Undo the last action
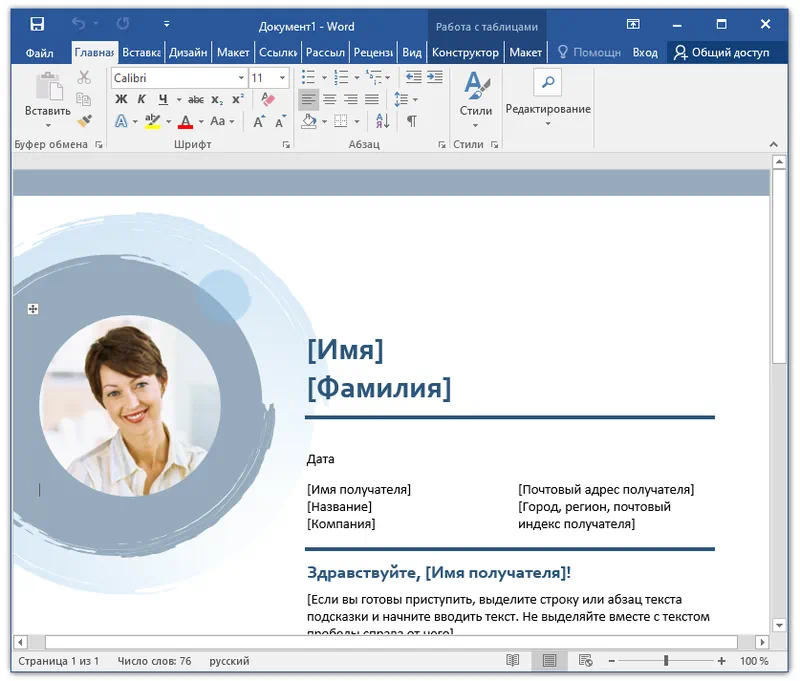The height and width of the screenshot is (681, 800). click(x=79, y=23)
